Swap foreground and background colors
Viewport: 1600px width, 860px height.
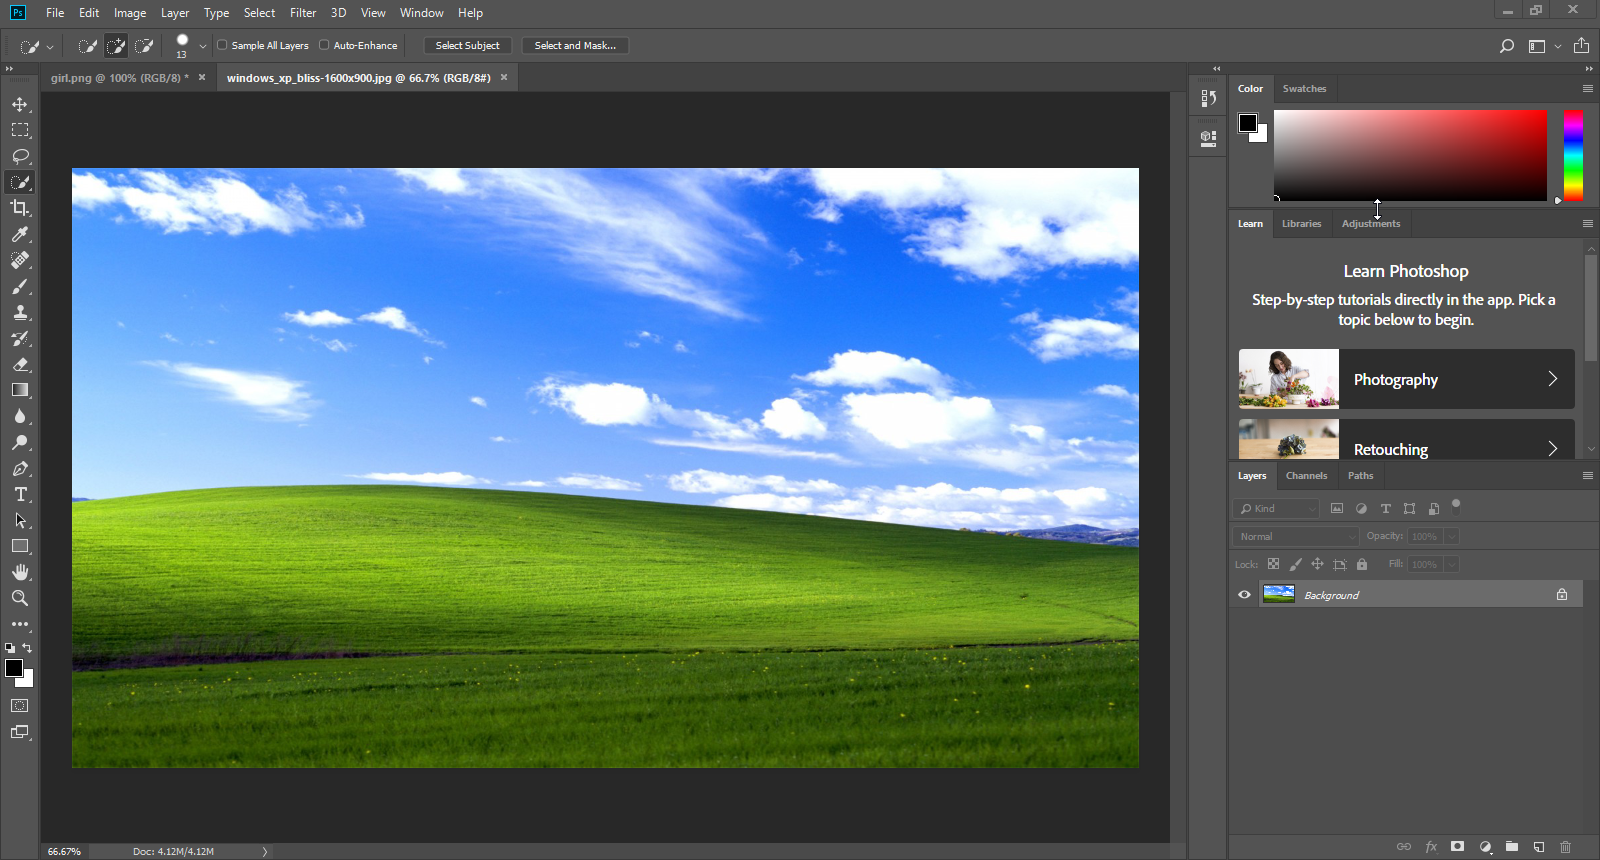coord(28,648)
